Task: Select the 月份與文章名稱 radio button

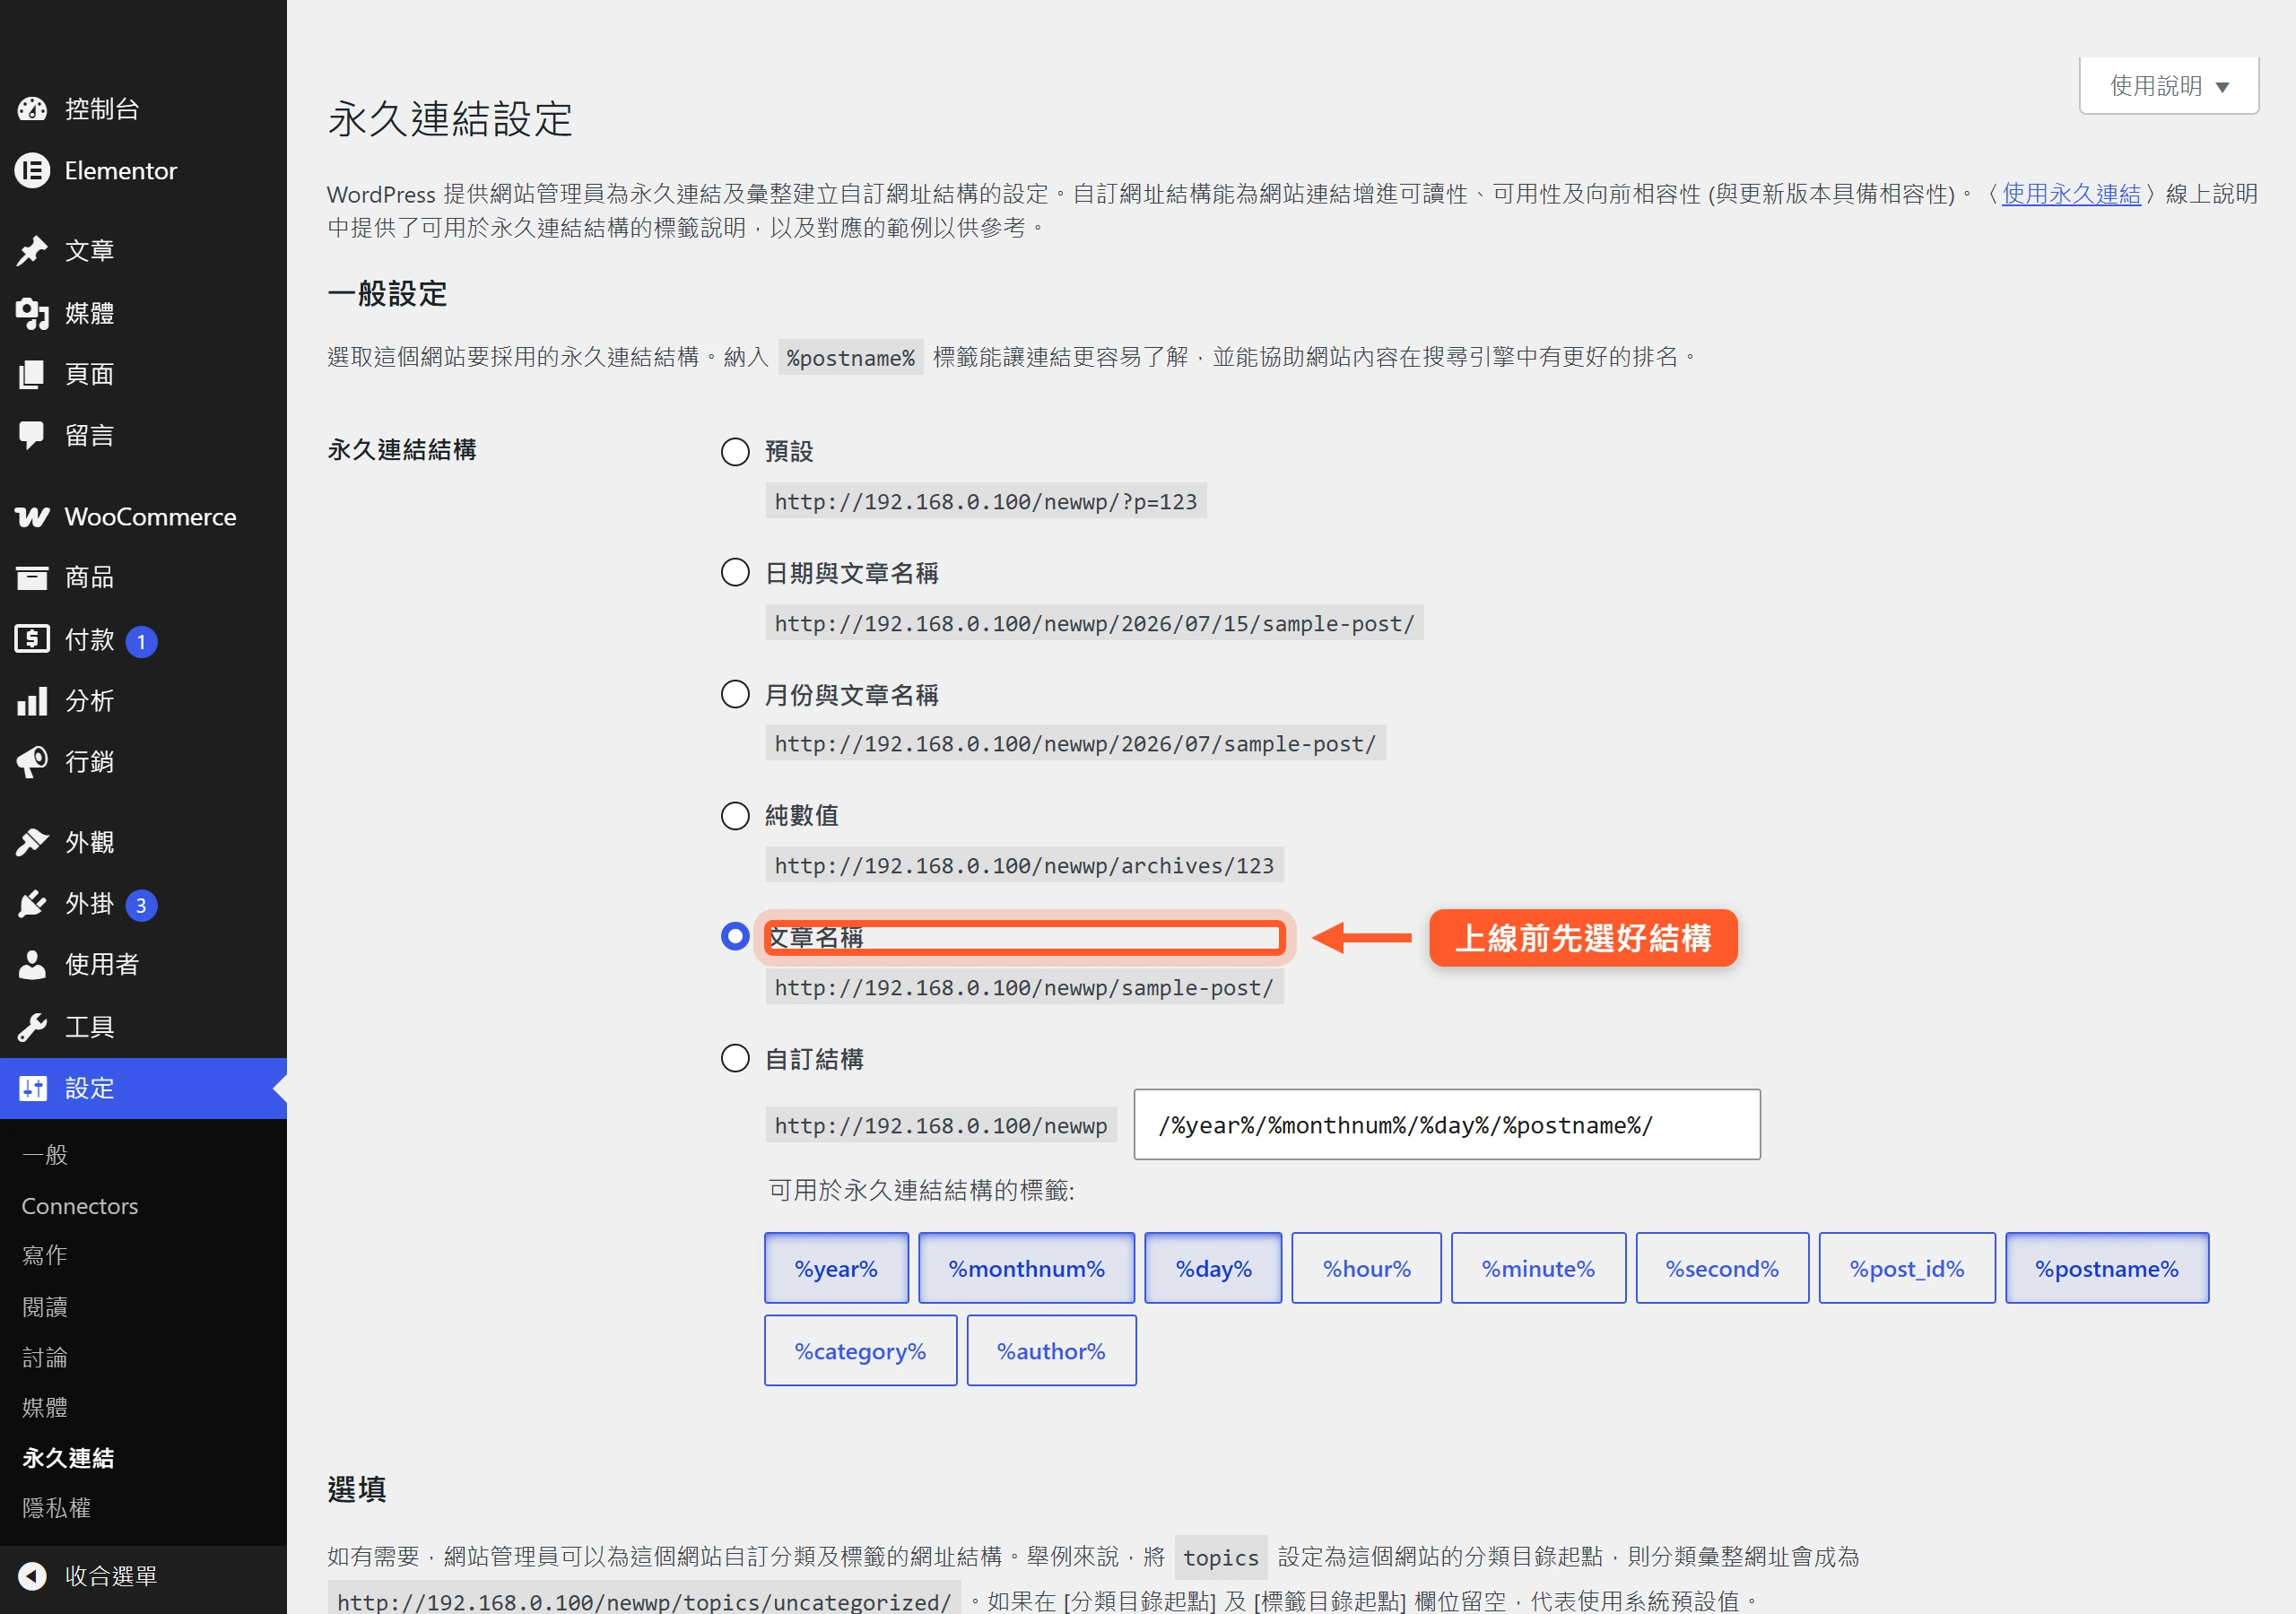Action: 735,694
